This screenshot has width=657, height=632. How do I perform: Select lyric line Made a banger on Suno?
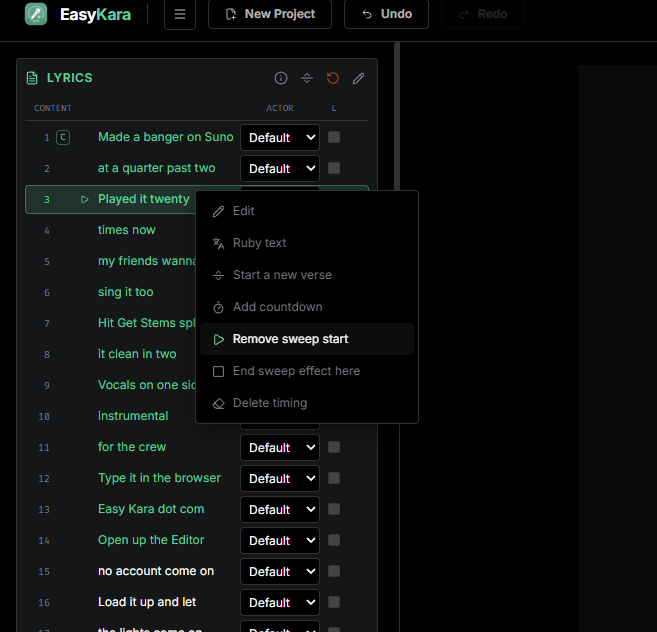pyautogui.click(x=166, y=137)
